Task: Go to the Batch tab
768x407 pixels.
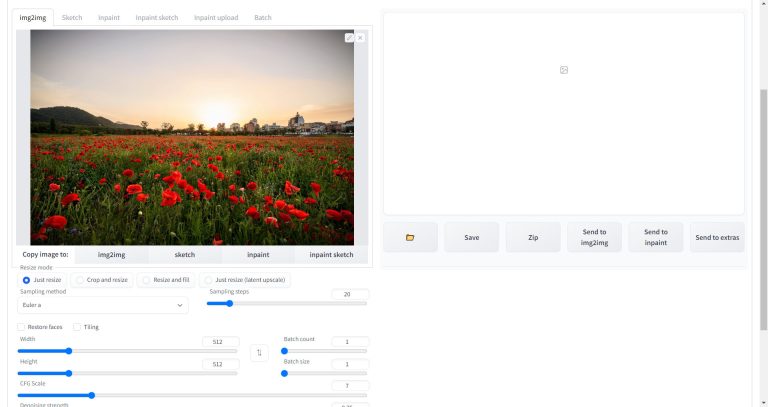Action: (x=262, y=18)
